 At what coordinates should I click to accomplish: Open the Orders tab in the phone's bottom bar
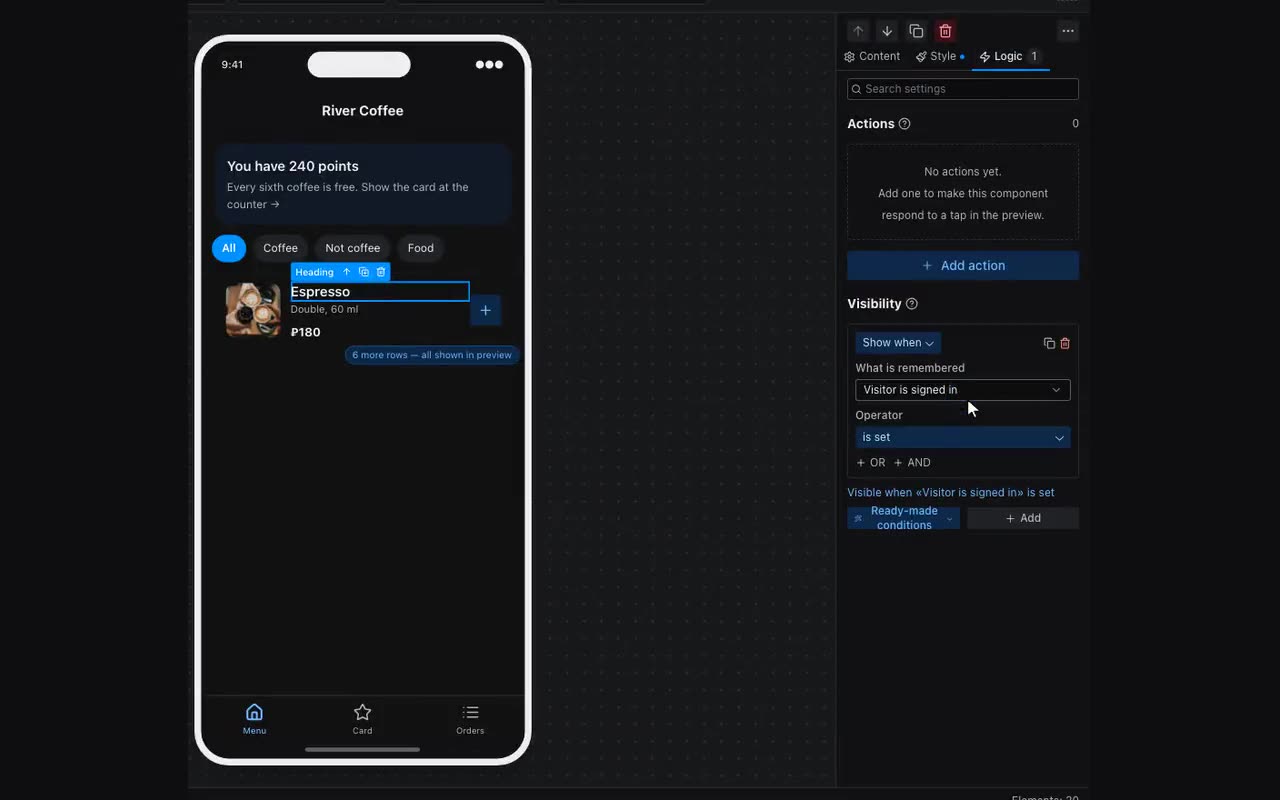[x=470, y=719]
